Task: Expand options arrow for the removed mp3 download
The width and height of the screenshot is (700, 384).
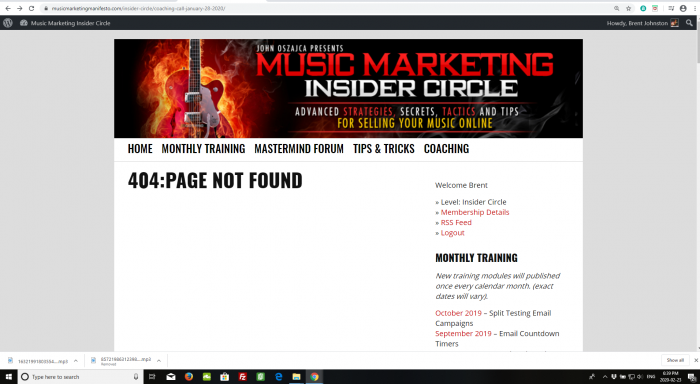Action: (159, 361)
